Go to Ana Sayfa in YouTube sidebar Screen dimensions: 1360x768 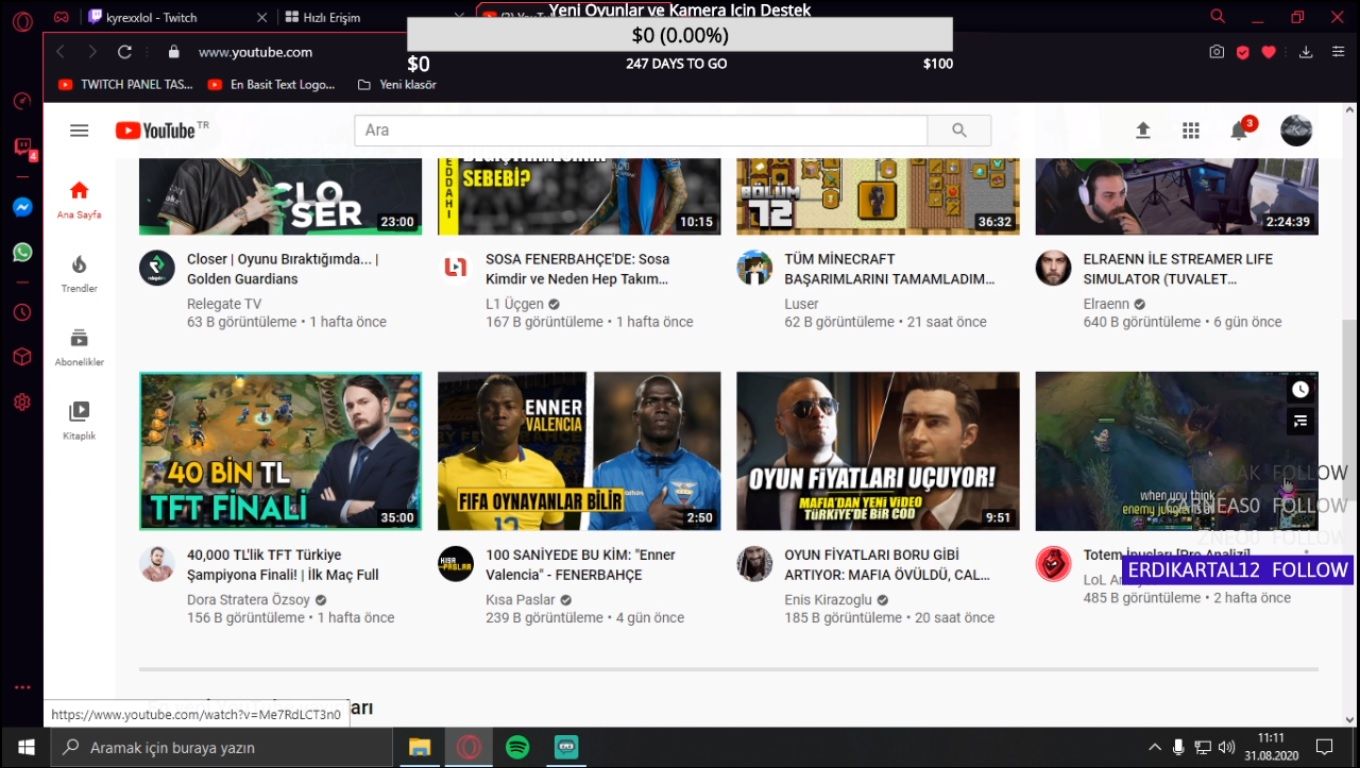coord(79,199)
